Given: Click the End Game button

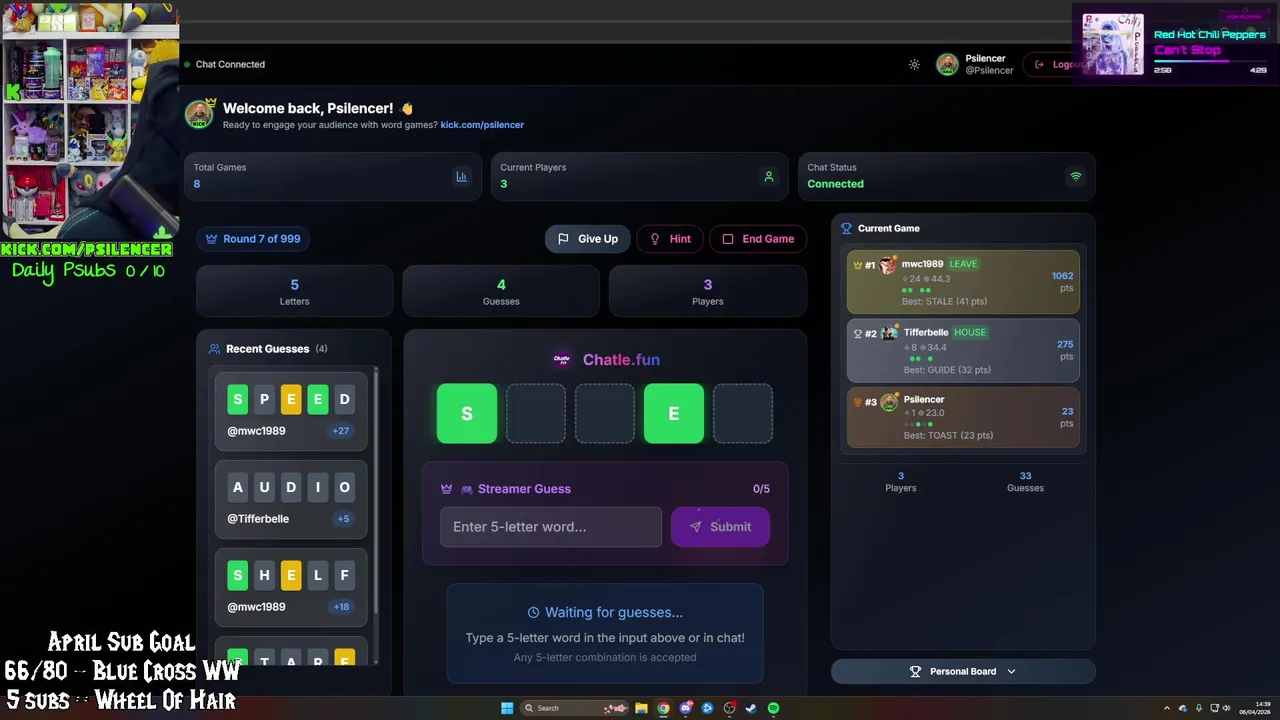Looking at the screenshot, I should click(758, 239).
